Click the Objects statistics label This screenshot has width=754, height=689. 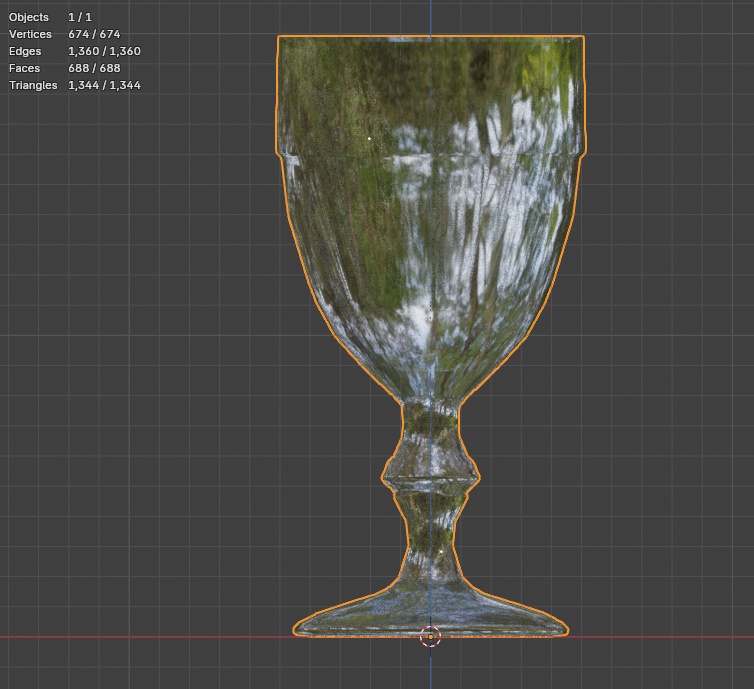29,17
